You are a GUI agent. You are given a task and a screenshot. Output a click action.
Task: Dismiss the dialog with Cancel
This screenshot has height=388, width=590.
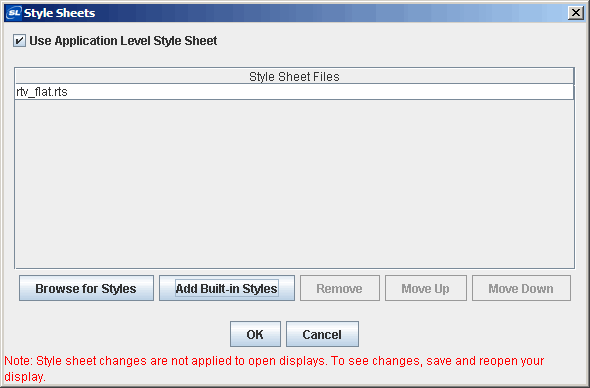(322, 334)
